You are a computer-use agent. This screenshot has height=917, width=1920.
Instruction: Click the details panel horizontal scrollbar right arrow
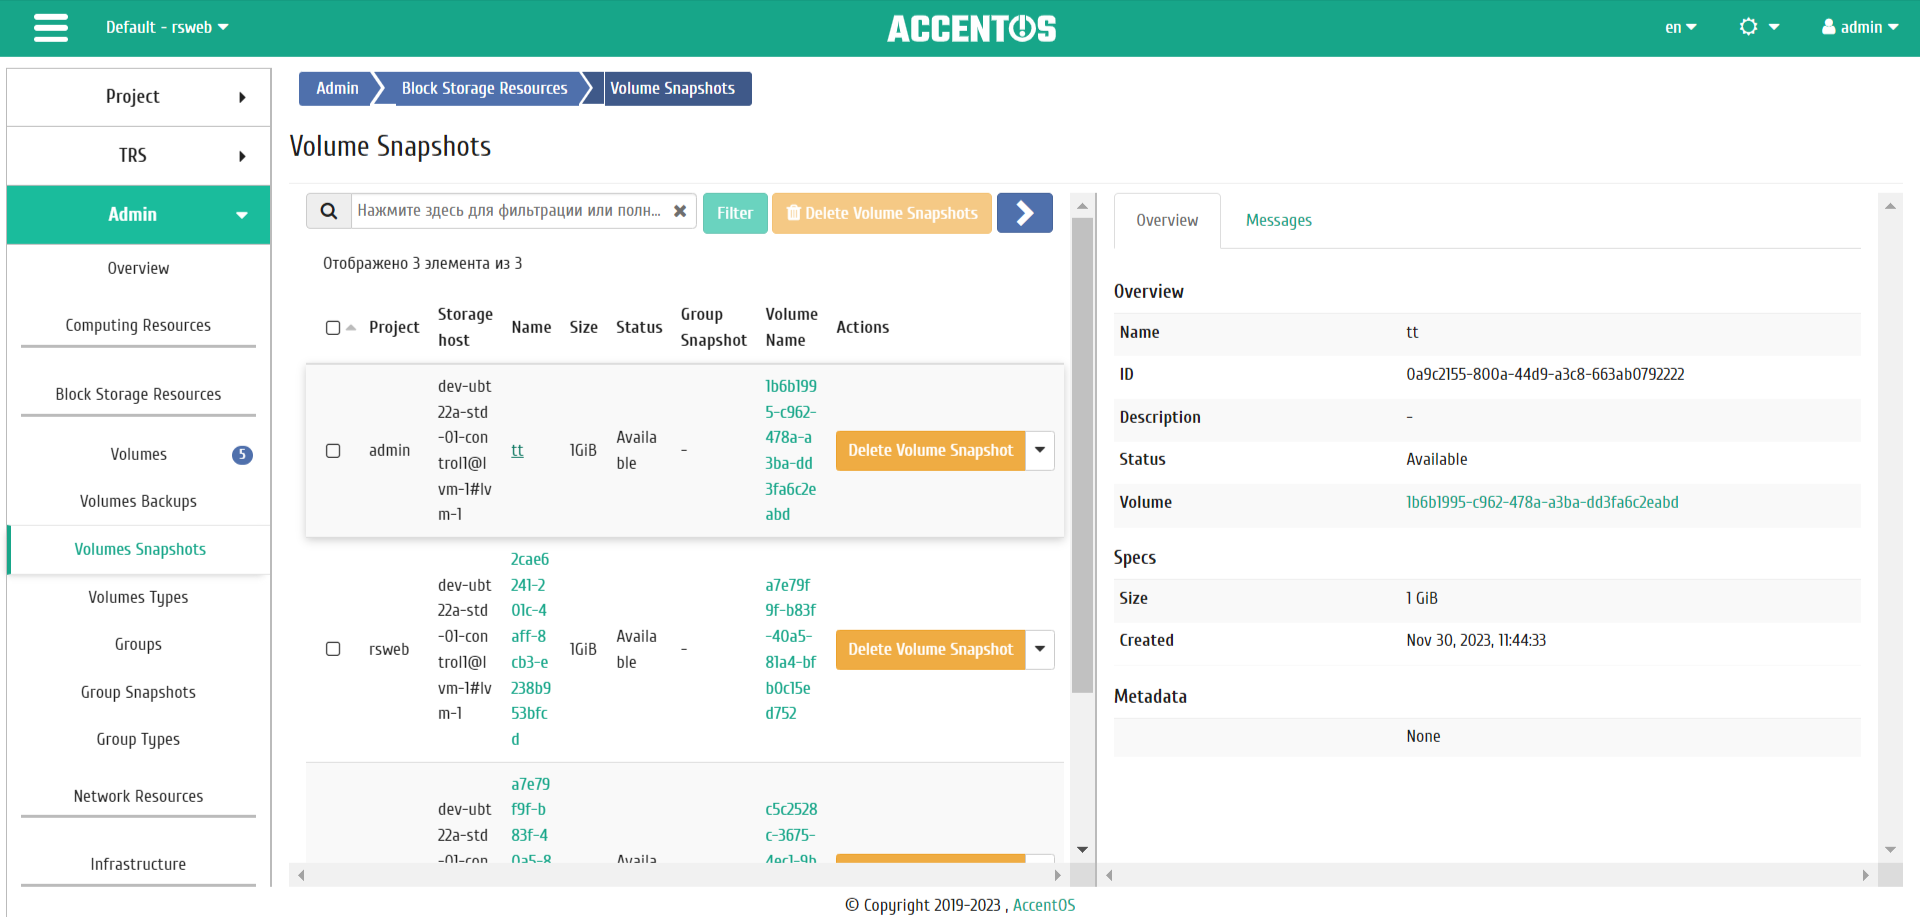(1865, 875)
